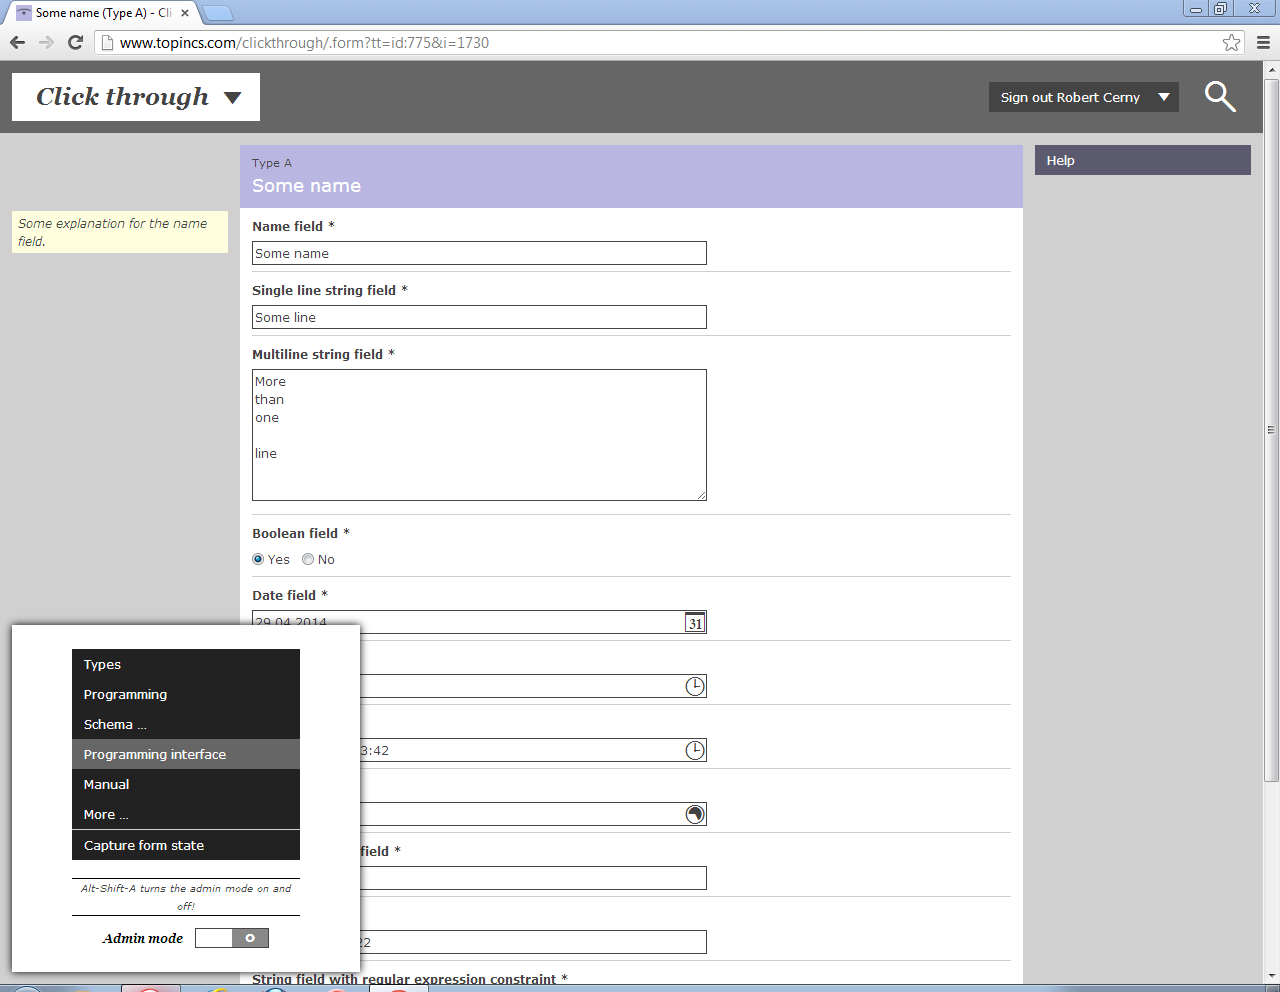Open the calendar picker in Date field
Screen dimensions: 1280x992
point(695,623)
